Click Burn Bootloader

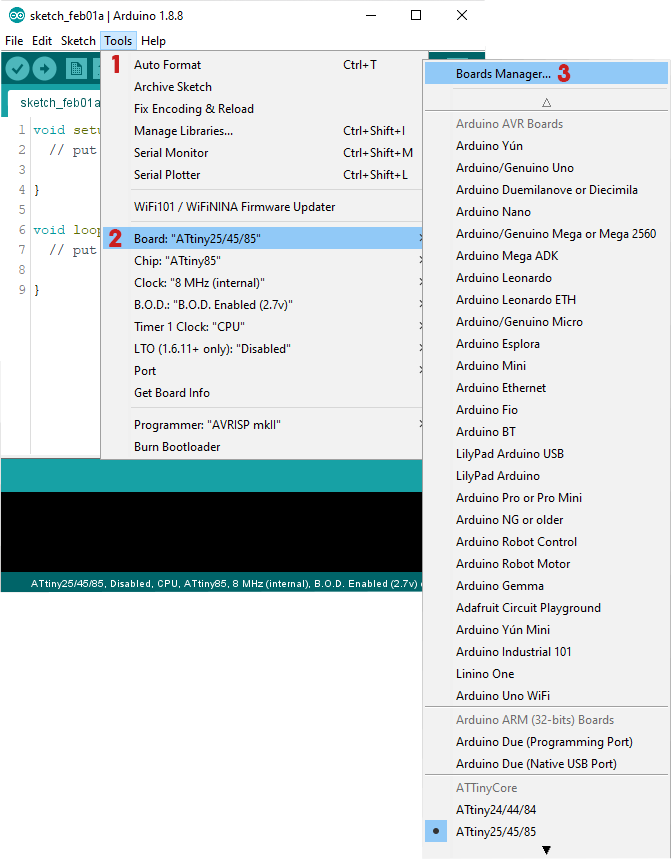click(x=262, y=446)
